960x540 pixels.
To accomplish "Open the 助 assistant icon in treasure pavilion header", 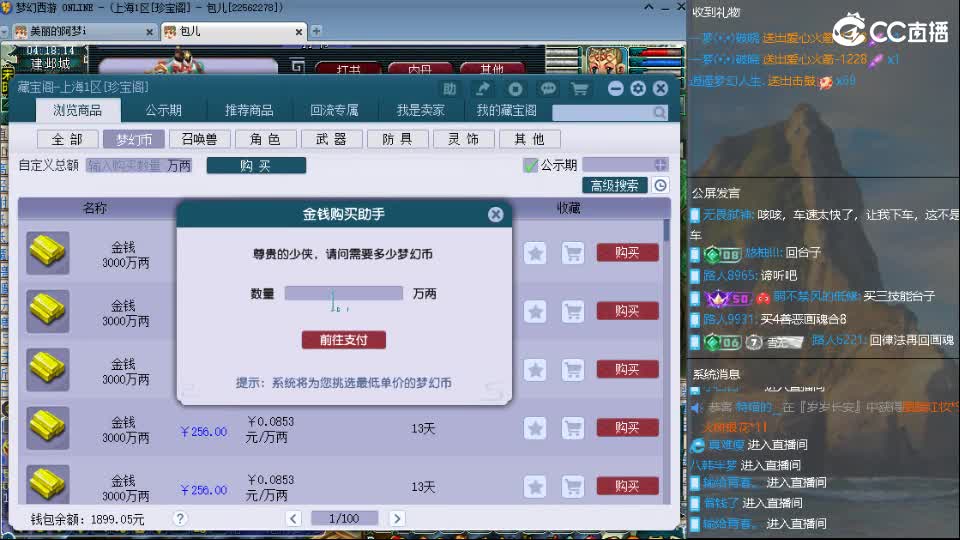I will point(449,89).
